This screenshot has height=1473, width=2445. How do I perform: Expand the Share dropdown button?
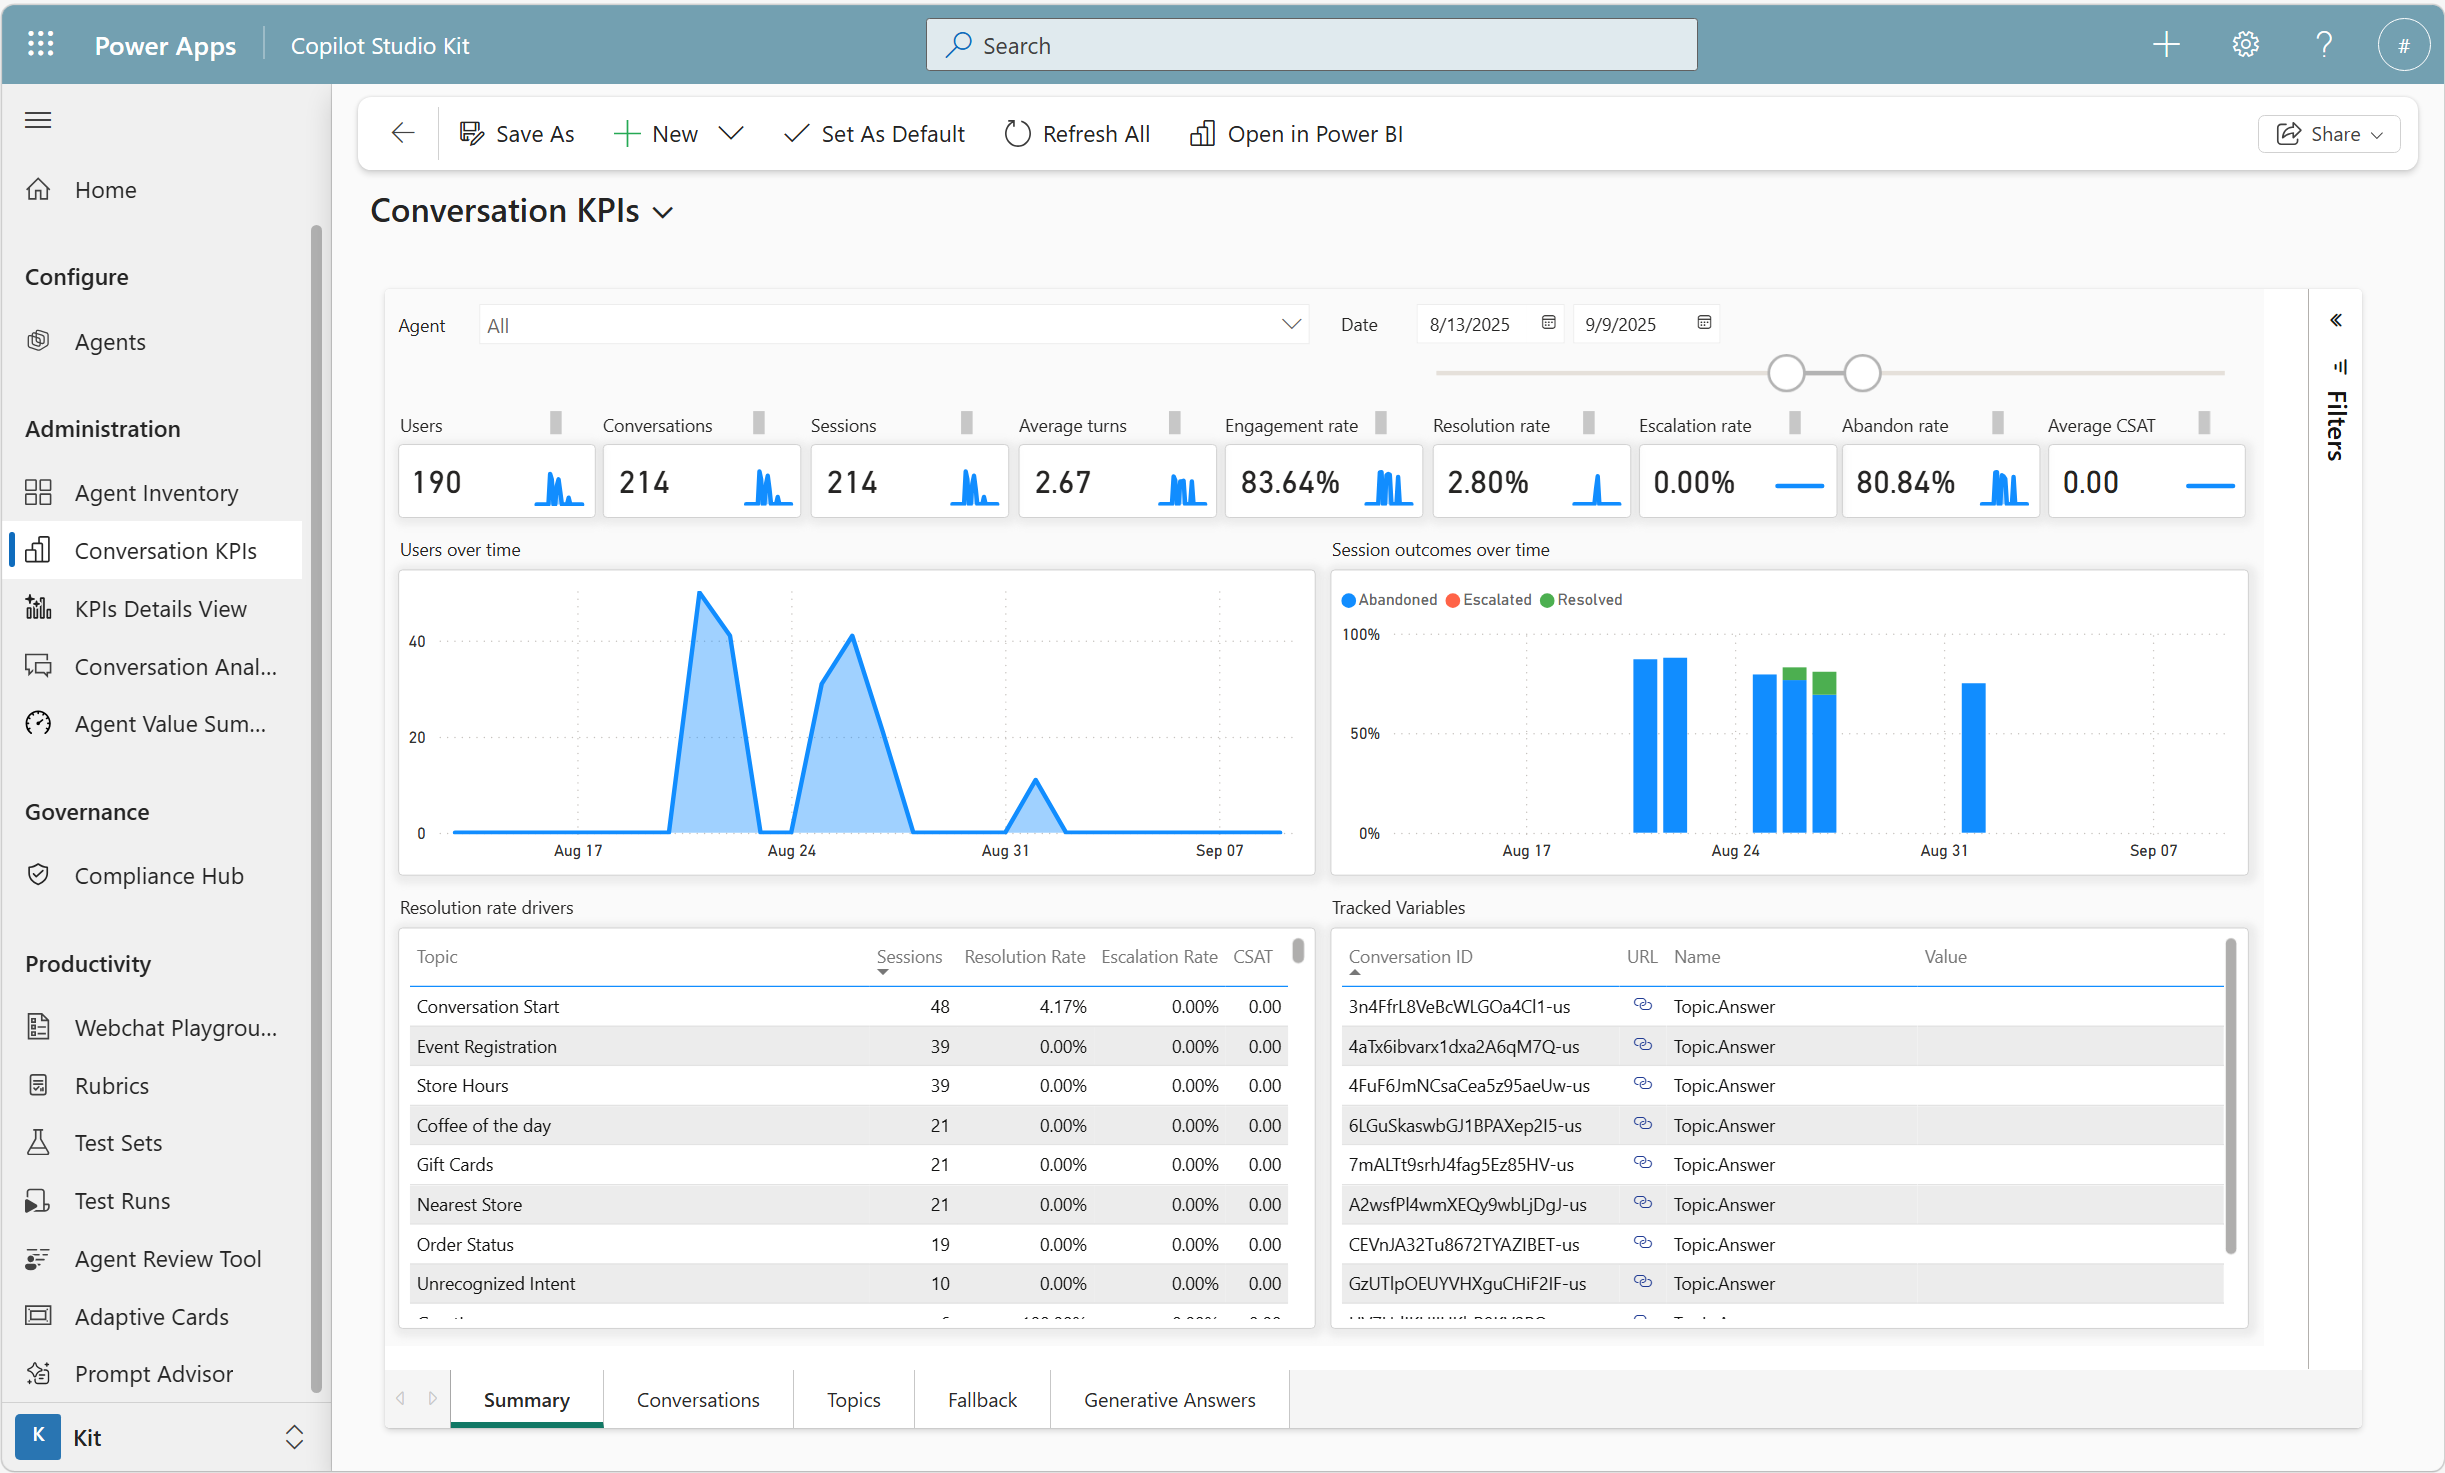tap(2329, 134)
